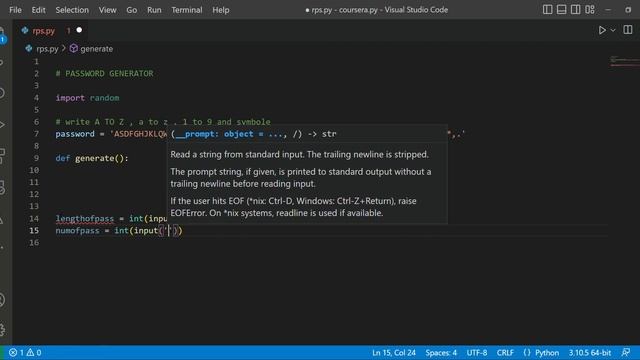This screenshot has width=640, height=360.
Task: Click the cube icon beside generate breadcrumb
Action: [73, 49]
